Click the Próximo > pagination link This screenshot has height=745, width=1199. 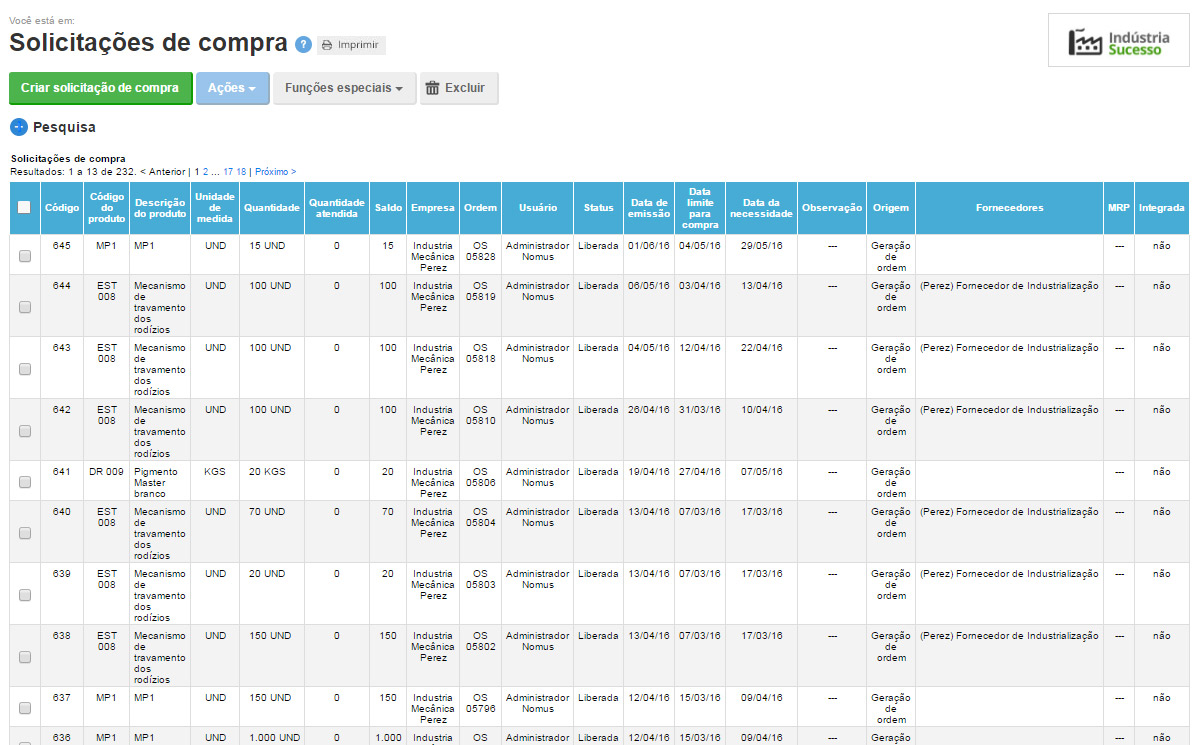point(275,172)
